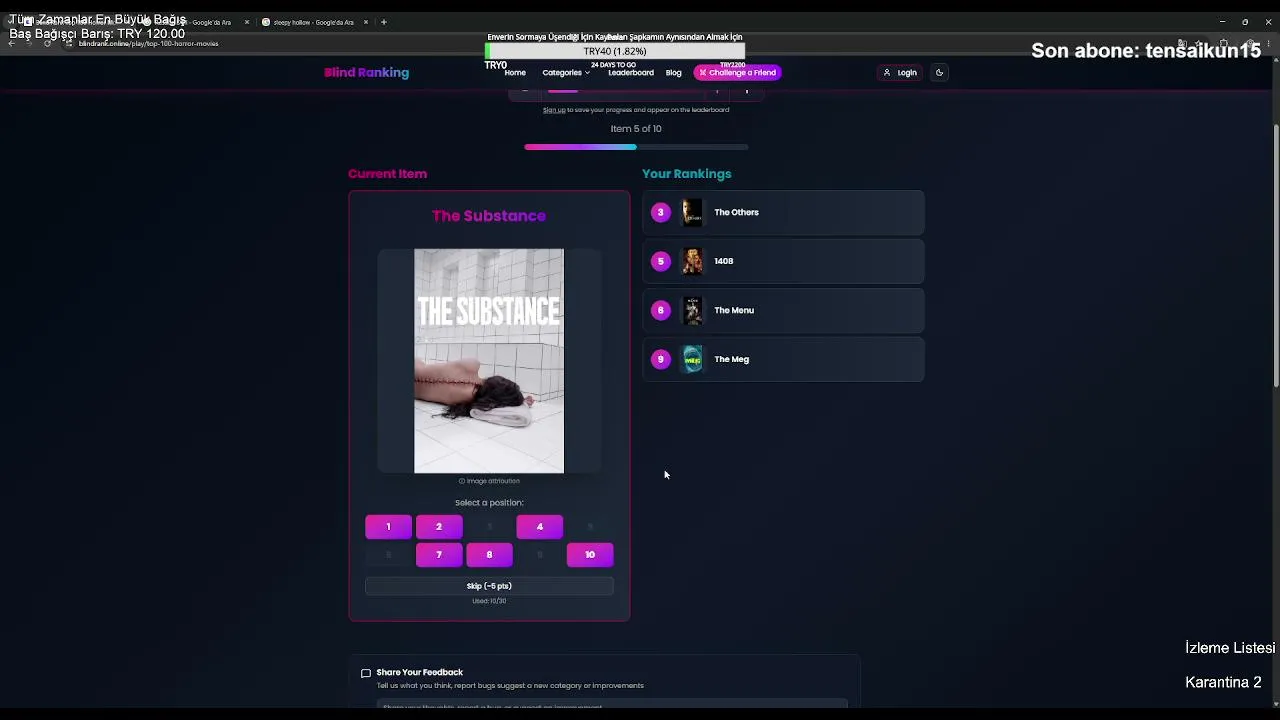Viewport: 1280px width, 720px height.
Task: Place The Substance at position 4
Action: pos(540,526)
